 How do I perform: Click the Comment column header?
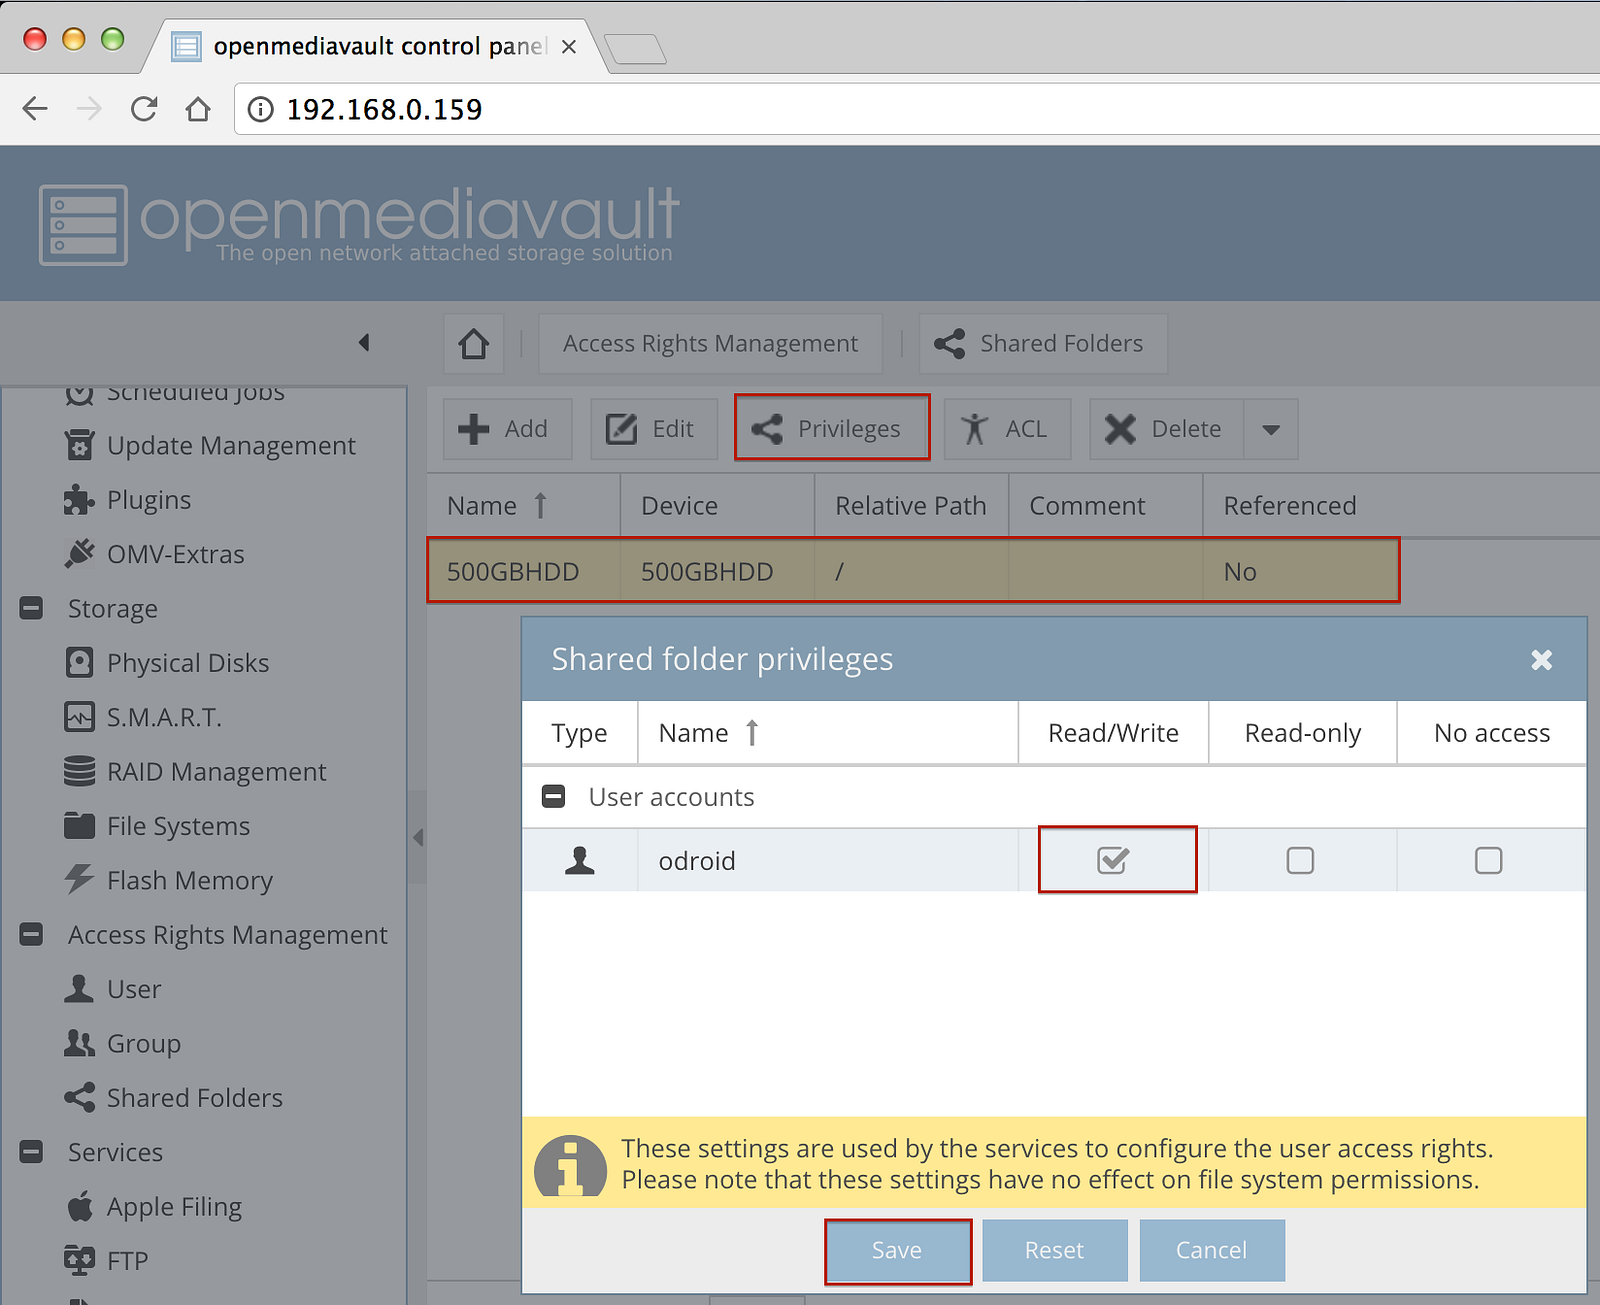[1105, 506]
